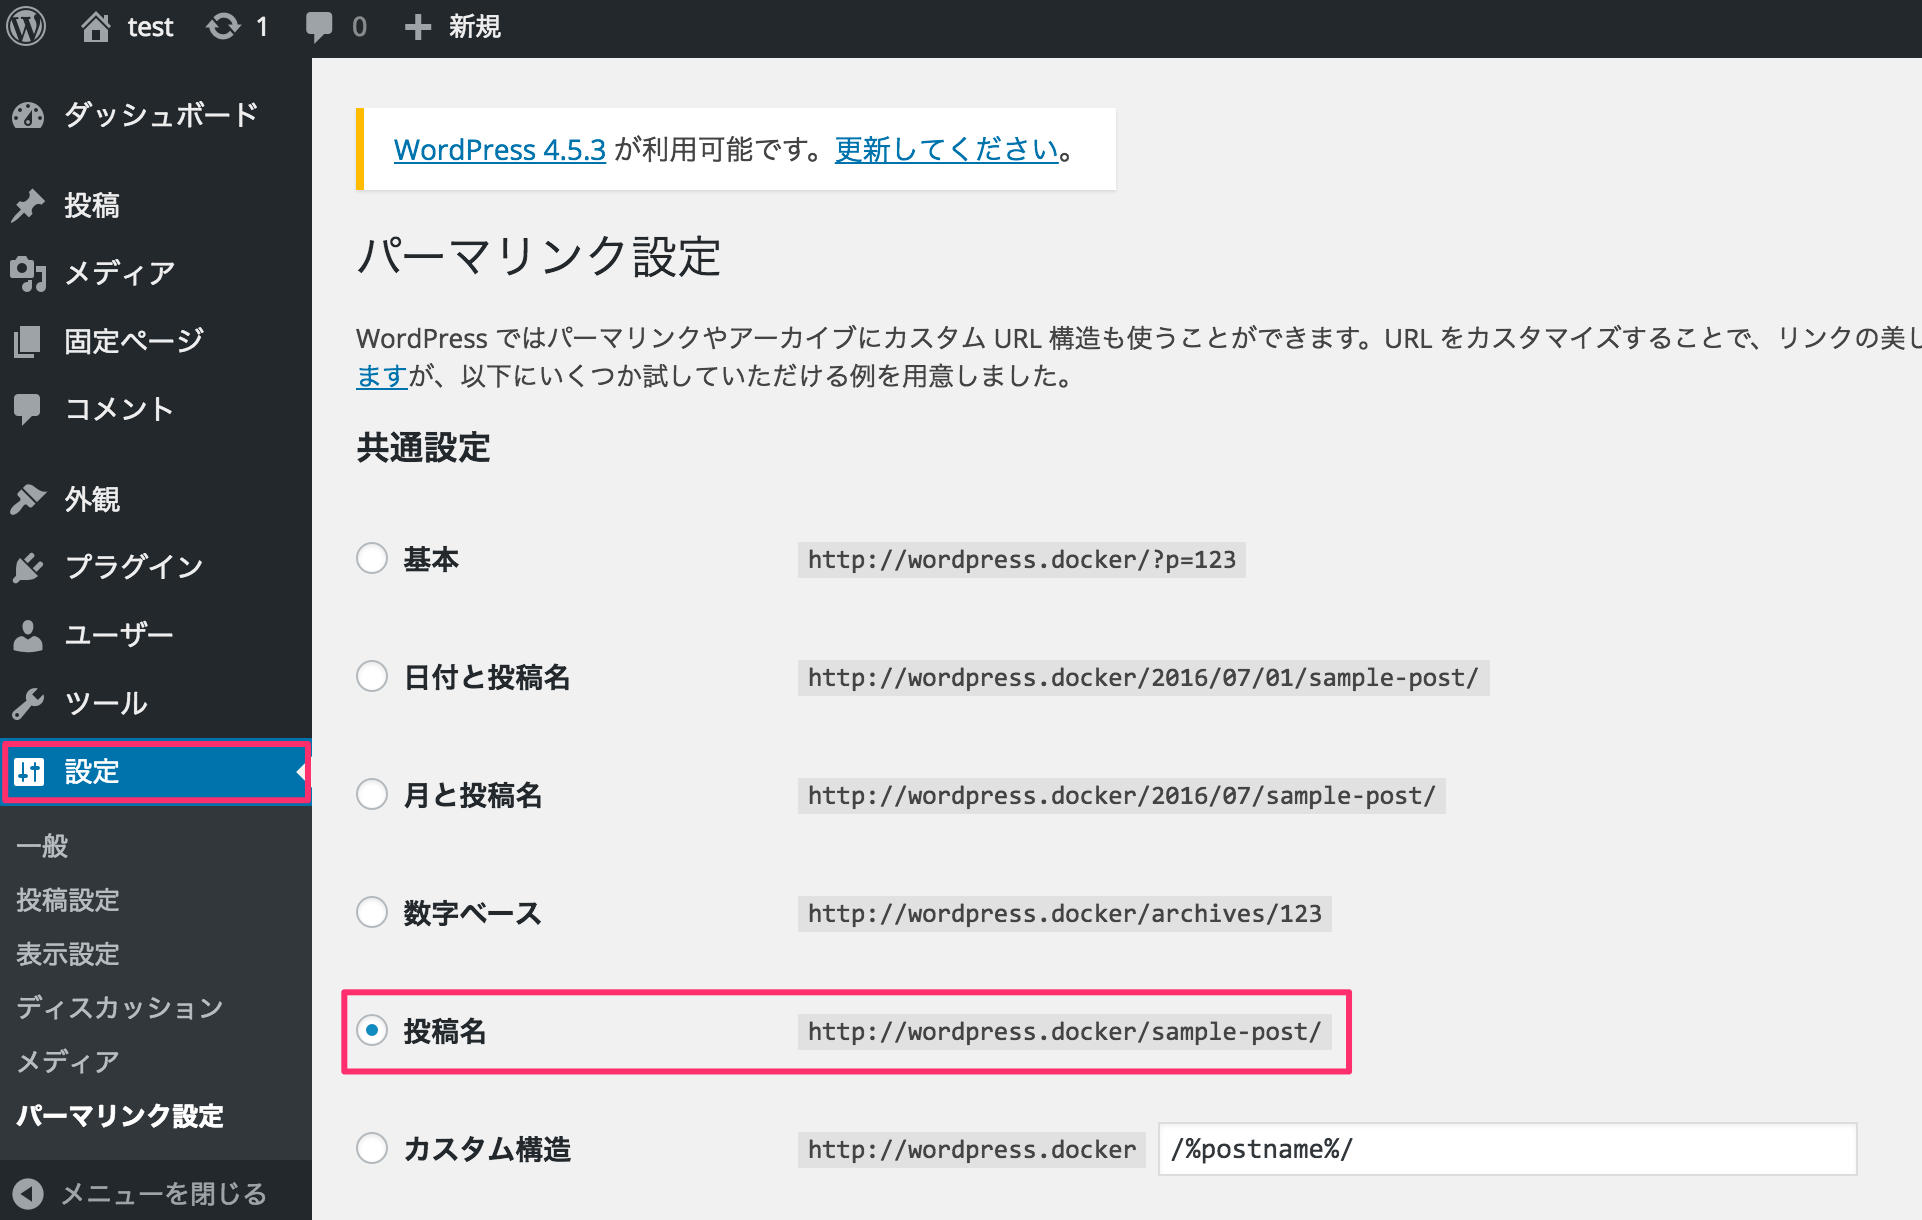The image size is (1922, 1220).
Task: Click the ツール wrench icon
Action: (28, 703)
